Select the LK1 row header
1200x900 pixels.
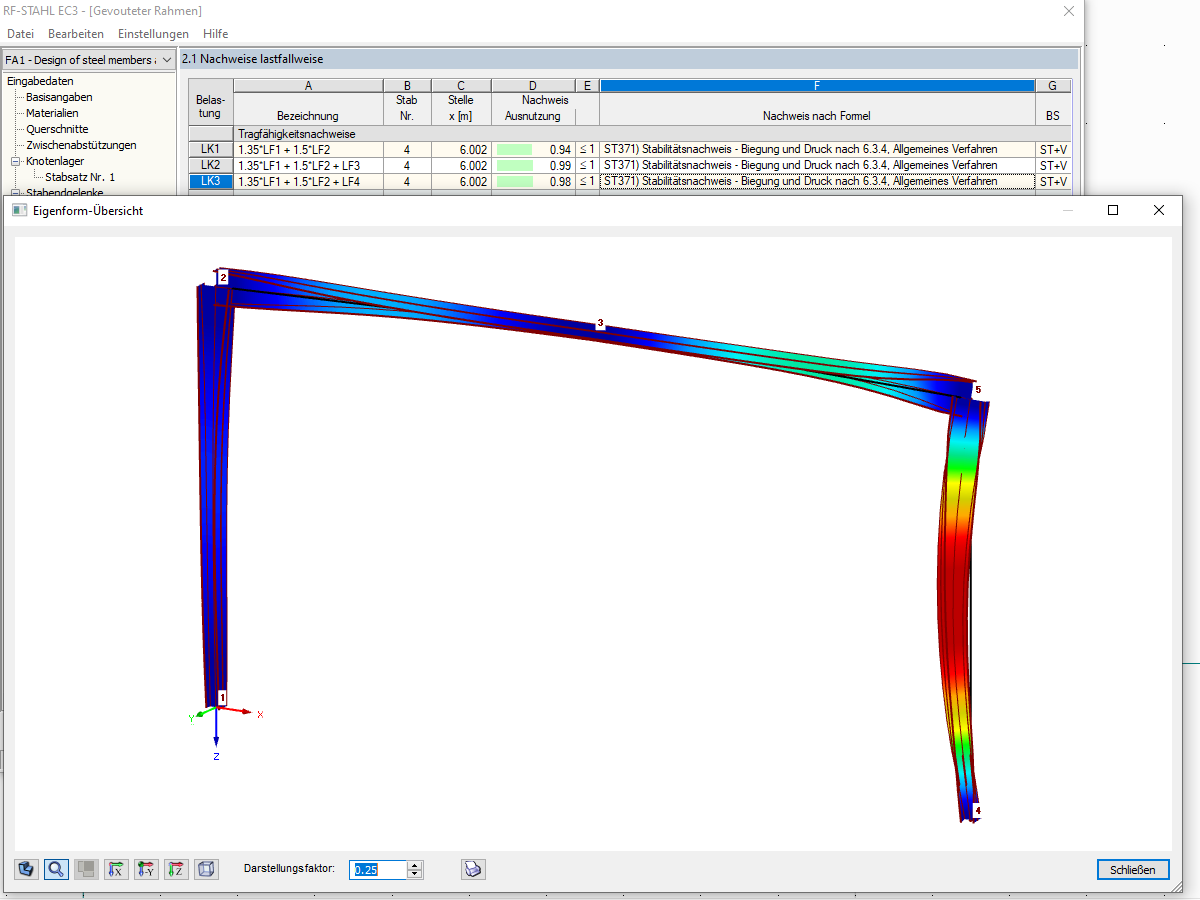click(x=210, y=149)
